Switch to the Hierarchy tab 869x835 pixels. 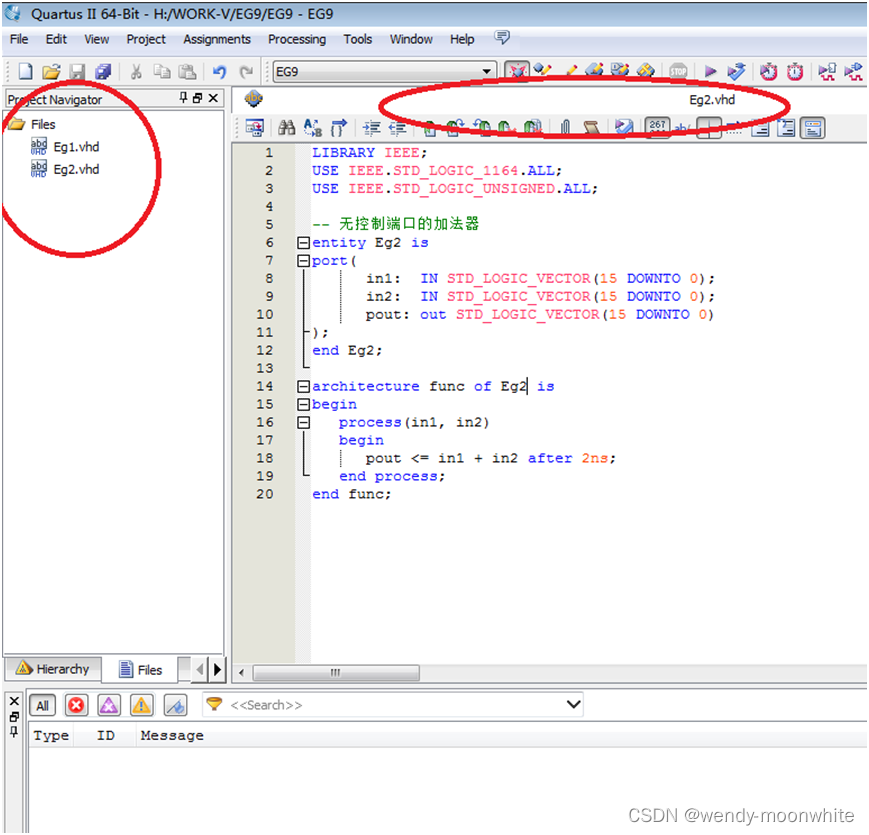click(x=53, y=669)
